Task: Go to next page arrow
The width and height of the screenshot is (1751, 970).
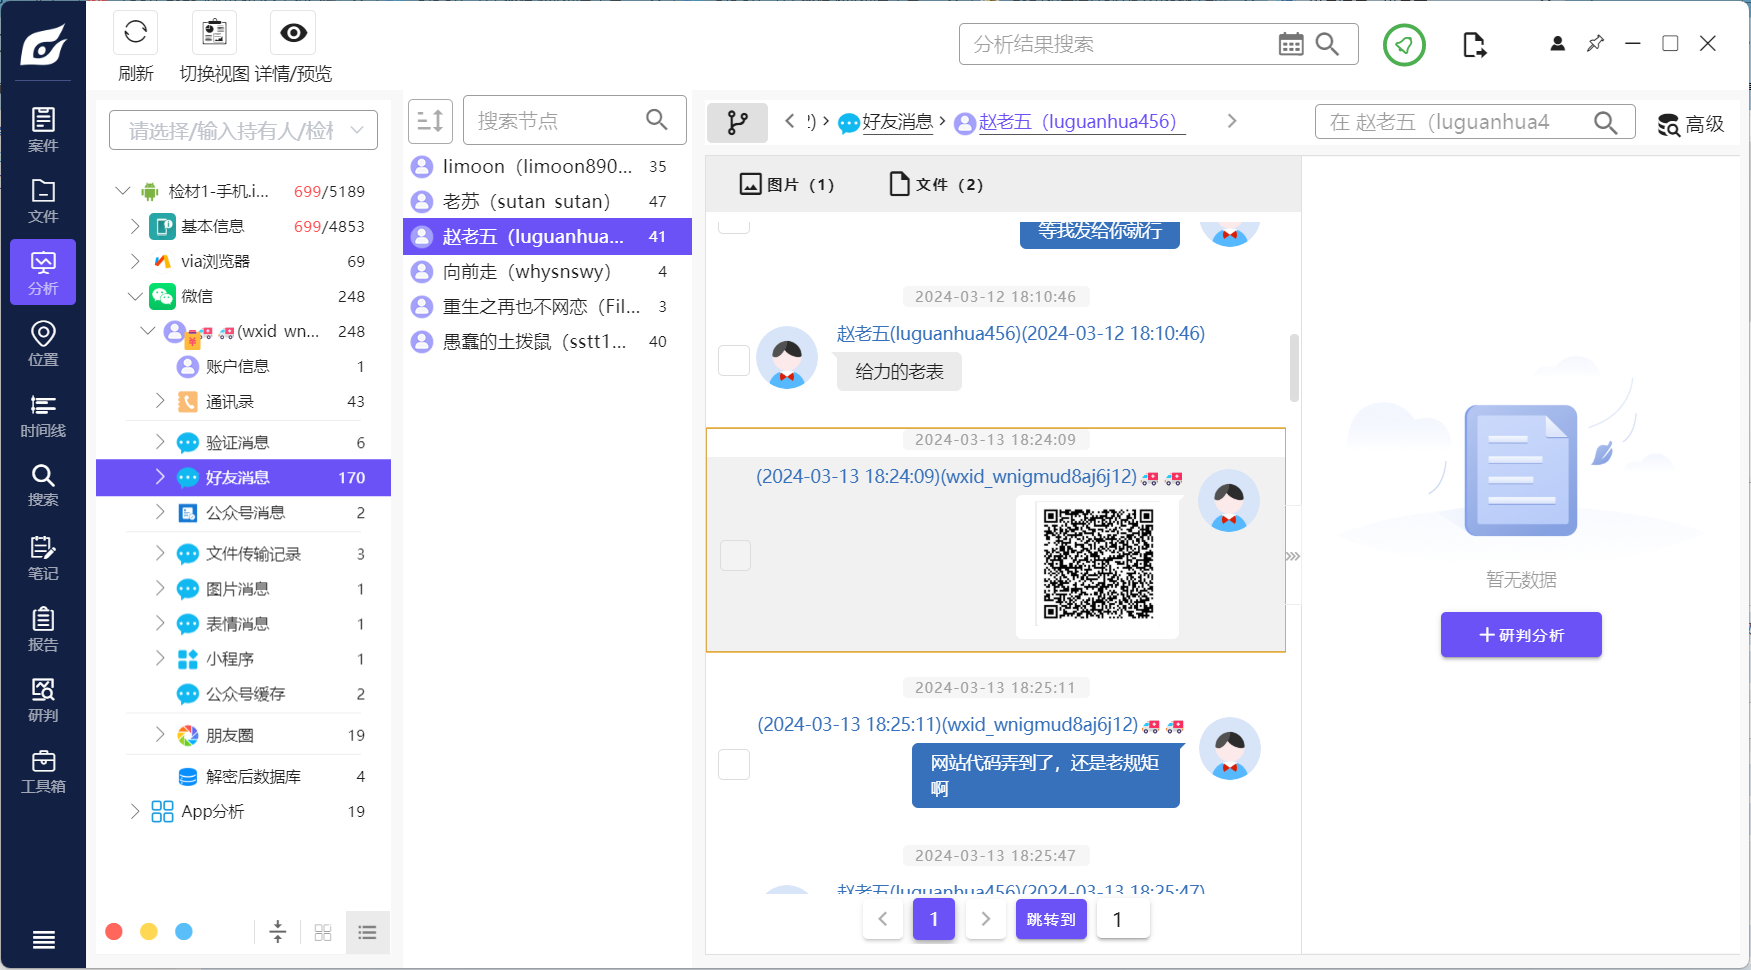Action: click(986, 919)
